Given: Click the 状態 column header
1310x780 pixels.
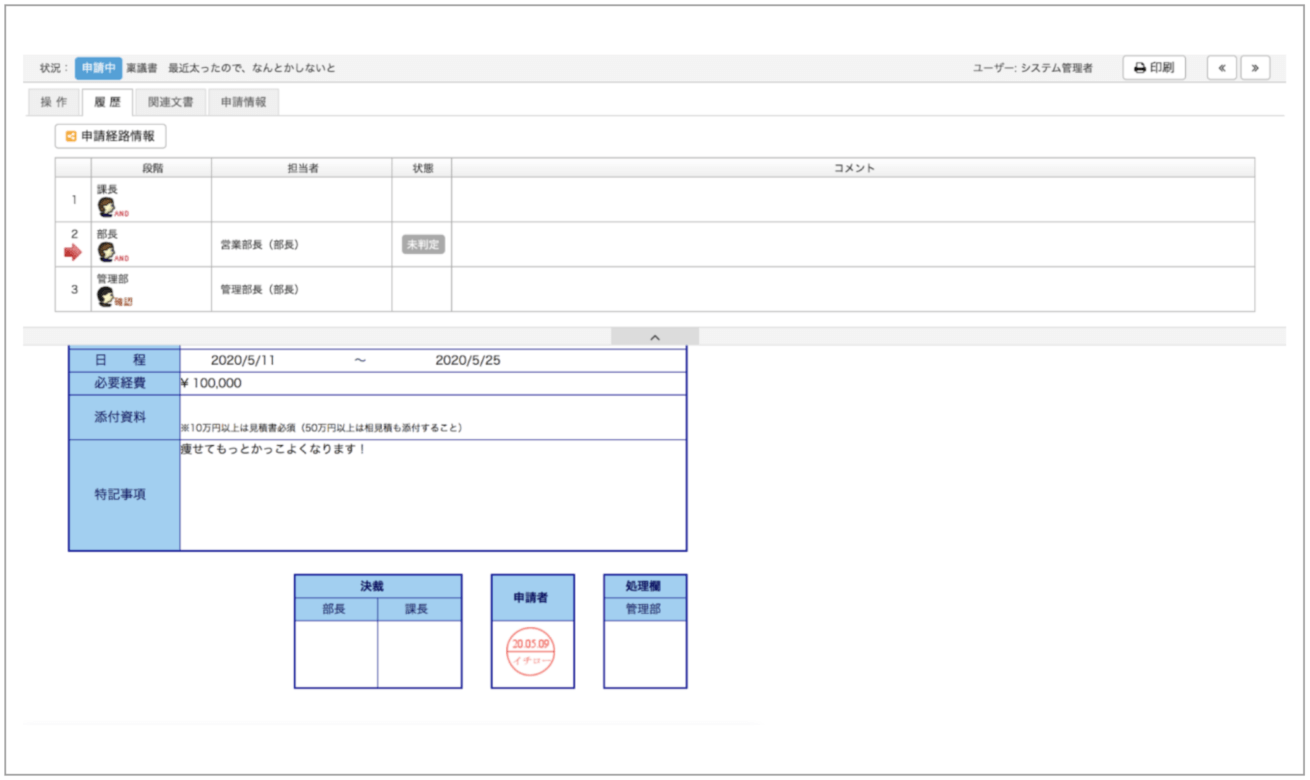Looking at the screenshot, I should (422, 168).
